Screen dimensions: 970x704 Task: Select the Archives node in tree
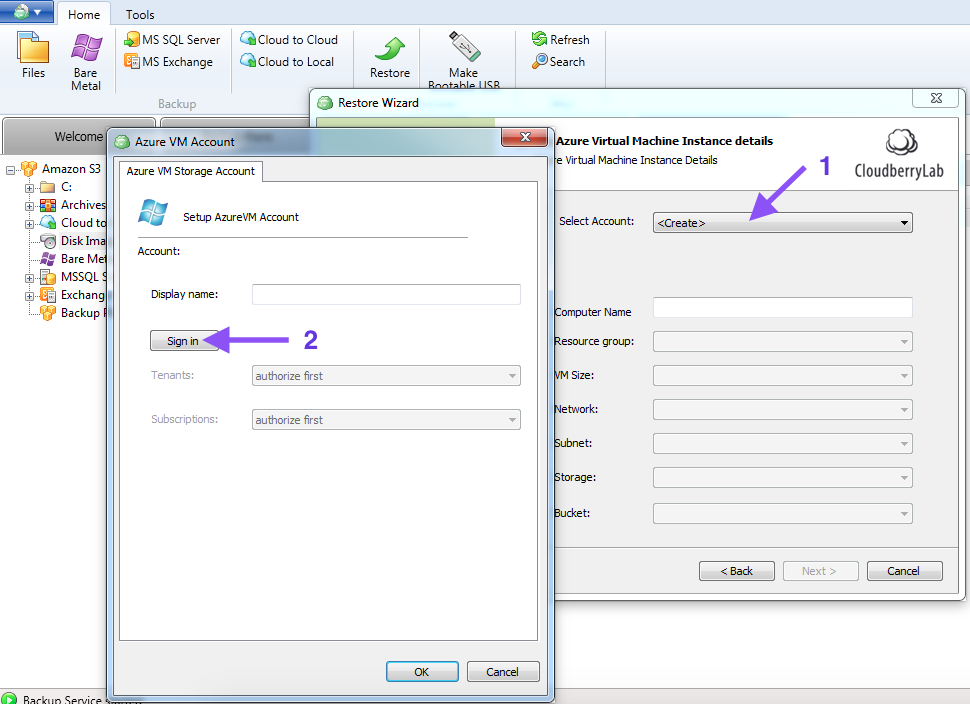click(x=73, y=205)
